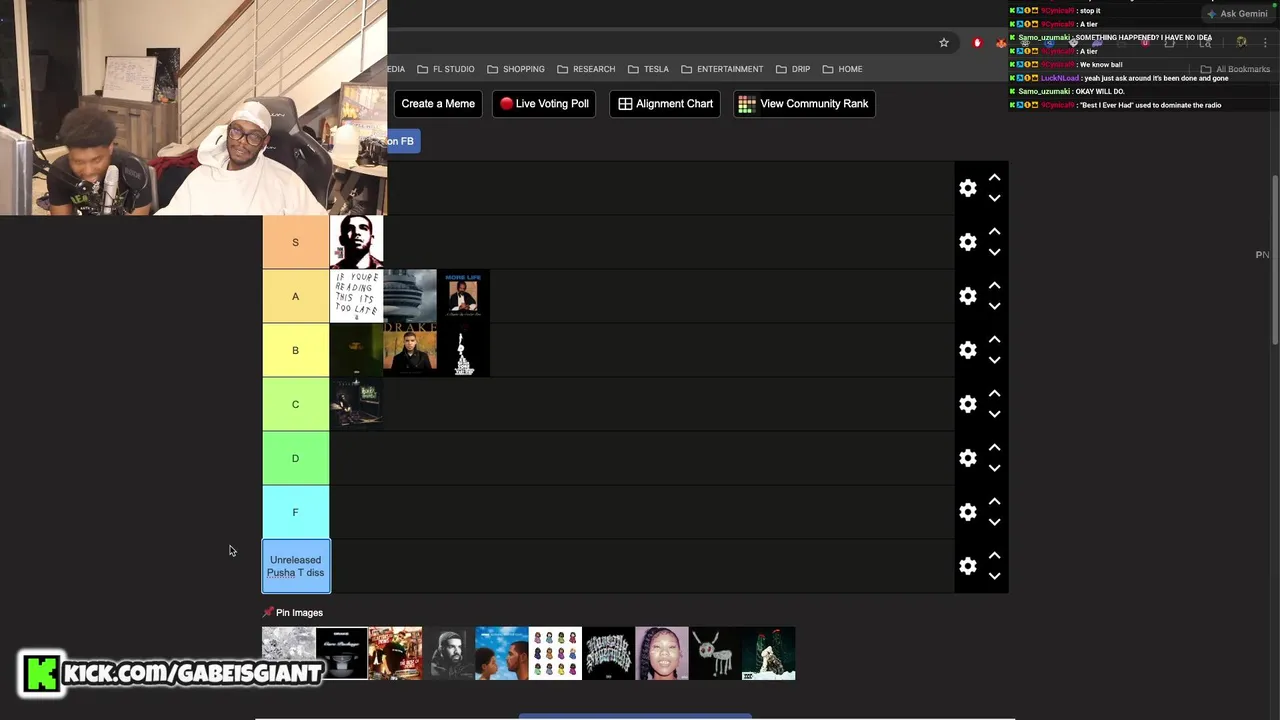Viewport: 1280px width, 720px height.
Task: Move the D tier row down
Action: pyautogui.click(x=994, y=468)
